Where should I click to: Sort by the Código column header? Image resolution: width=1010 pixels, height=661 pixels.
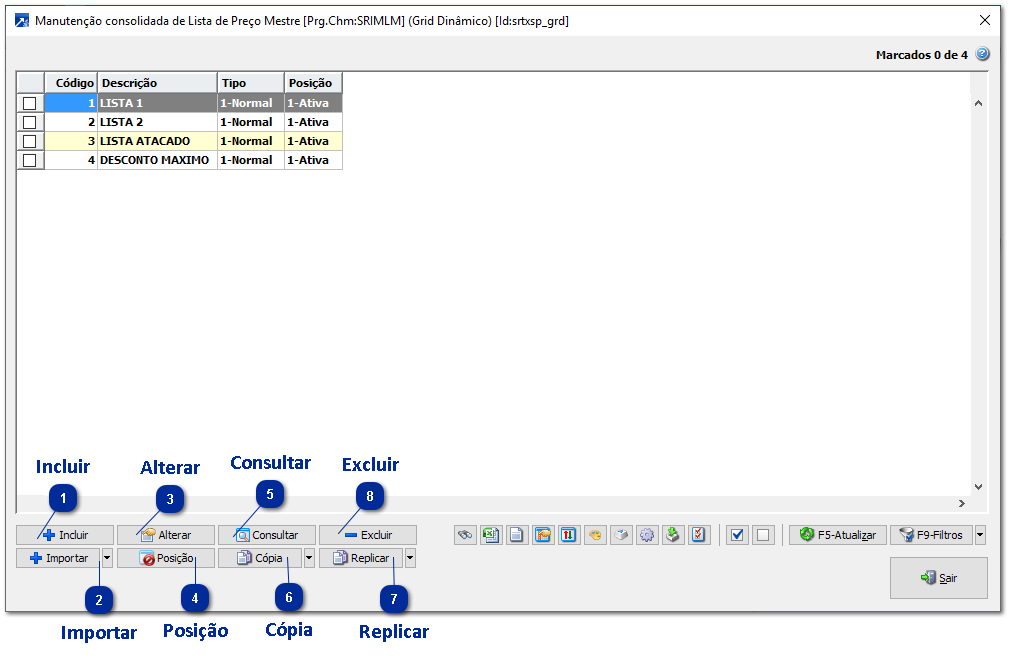pos(71,83)
